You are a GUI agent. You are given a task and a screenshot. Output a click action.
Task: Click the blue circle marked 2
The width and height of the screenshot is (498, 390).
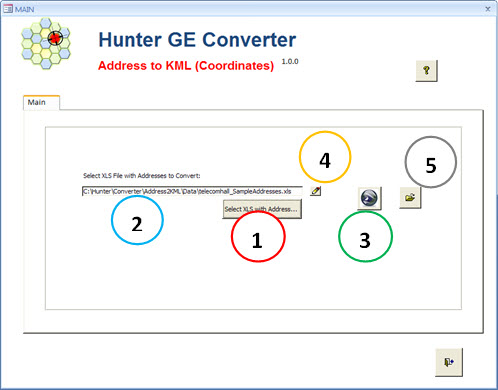(x=137, y=220)
